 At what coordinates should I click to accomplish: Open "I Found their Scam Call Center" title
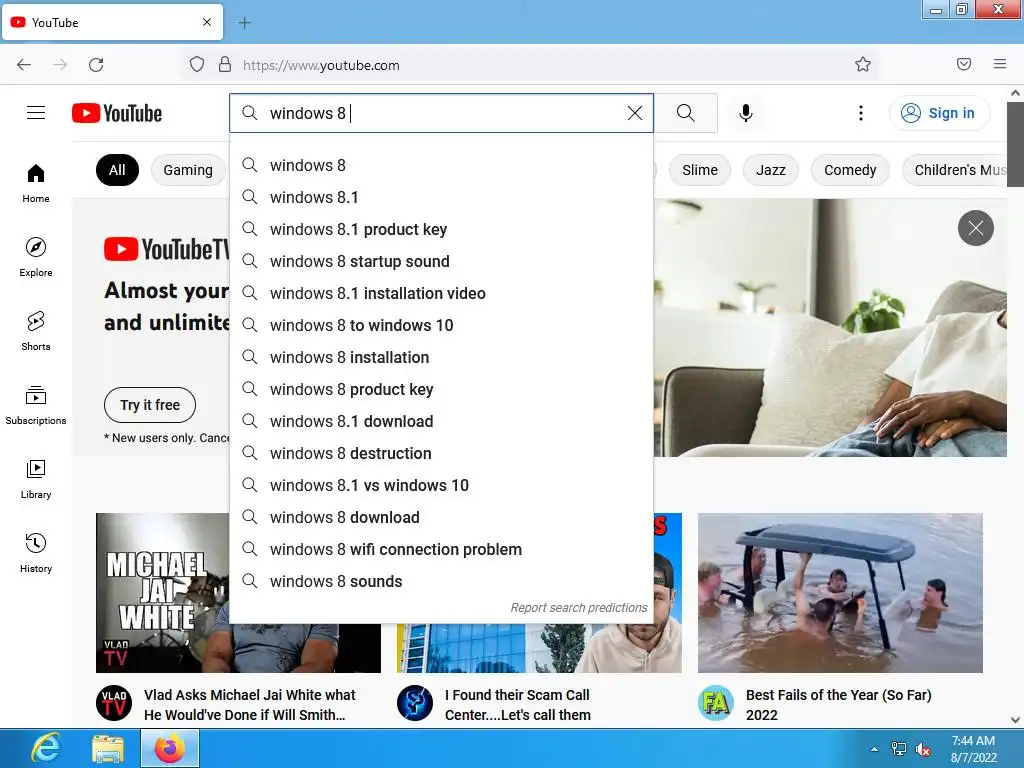coord(517,705)
